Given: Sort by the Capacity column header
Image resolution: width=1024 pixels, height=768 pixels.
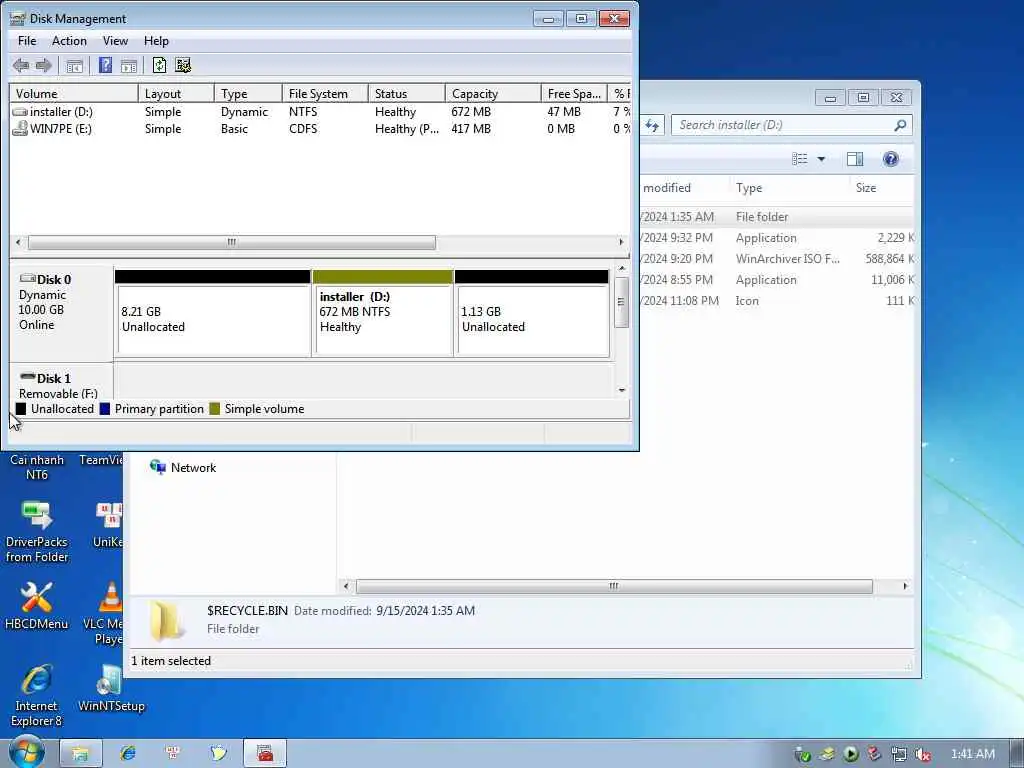Looking at the screenshot, I should pos(493,93).
